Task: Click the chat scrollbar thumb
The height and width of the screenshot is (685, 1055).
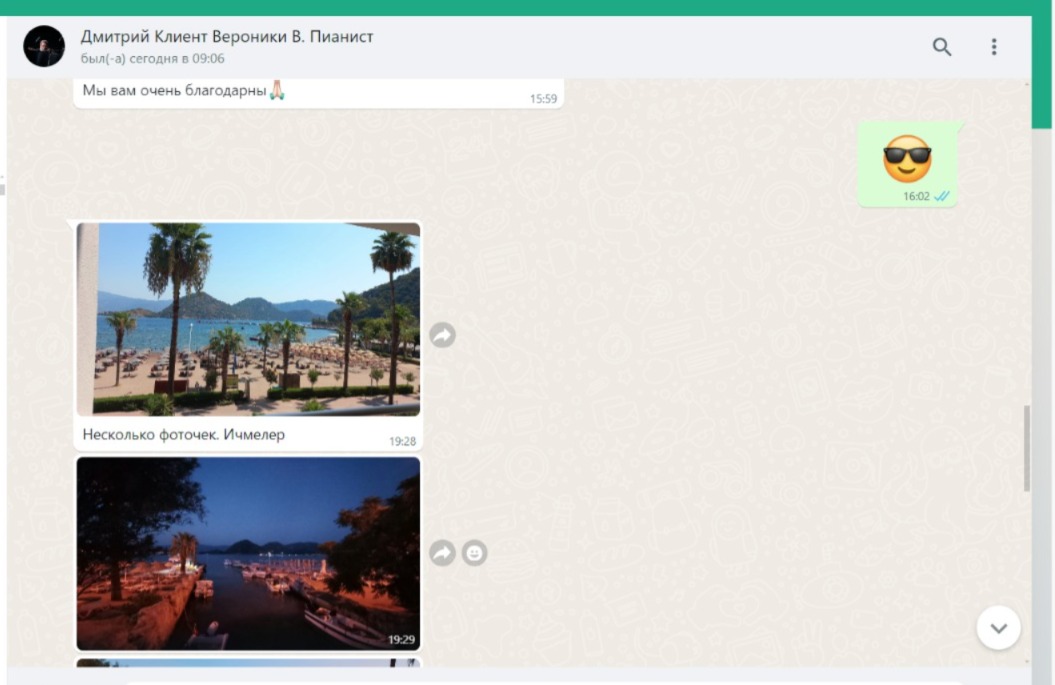Action: pyautogui.click(x=1027, y=448)
